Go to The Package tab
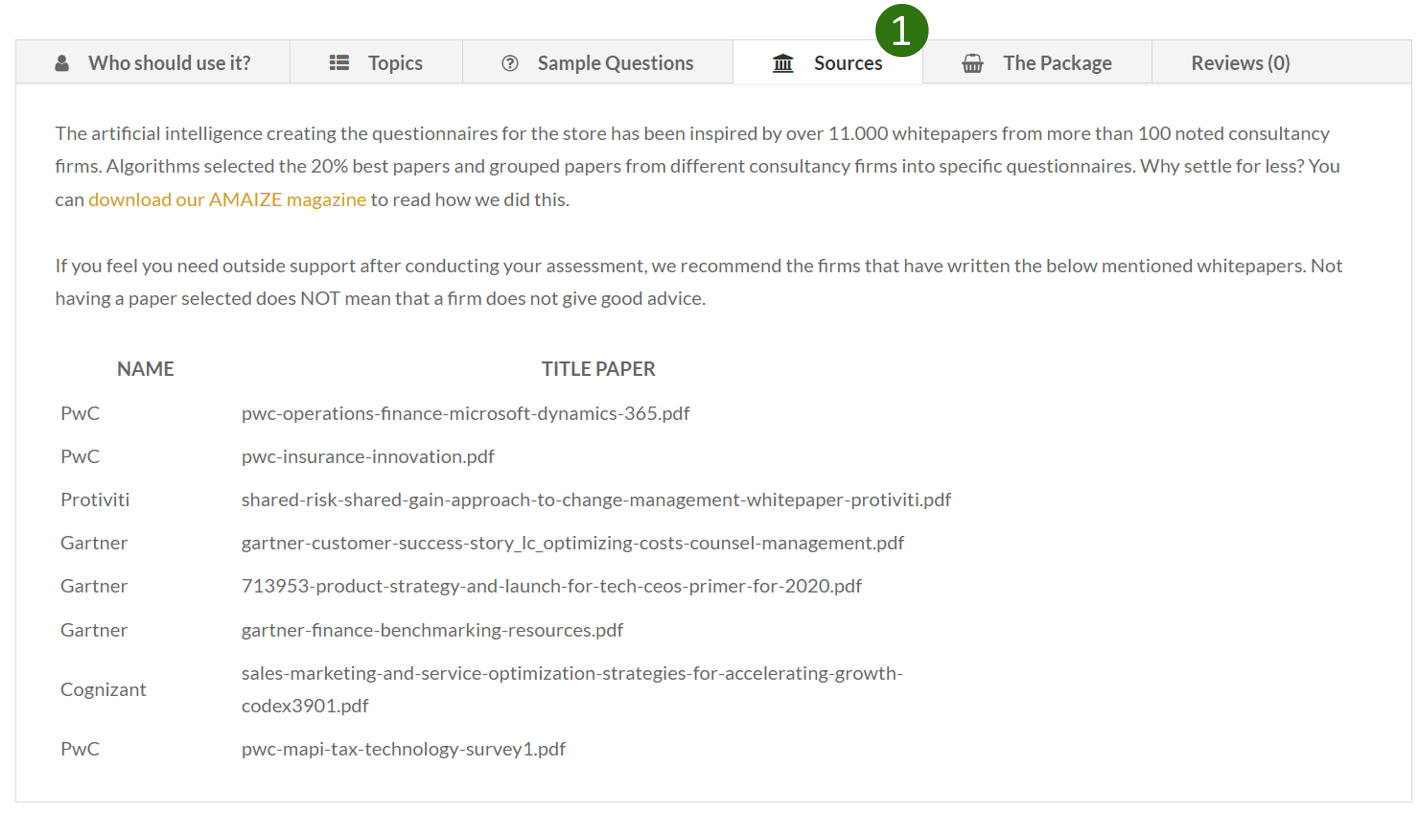1423x815 pixels. pyautogui.click(x=1037, y=62)
